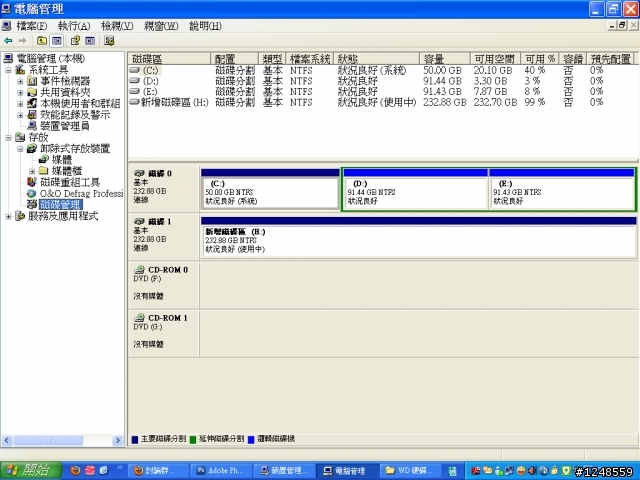Sort by 檔案系統 column header
Image resolution: width=640 pixels, height=480 pixels.
pos(310,59)
